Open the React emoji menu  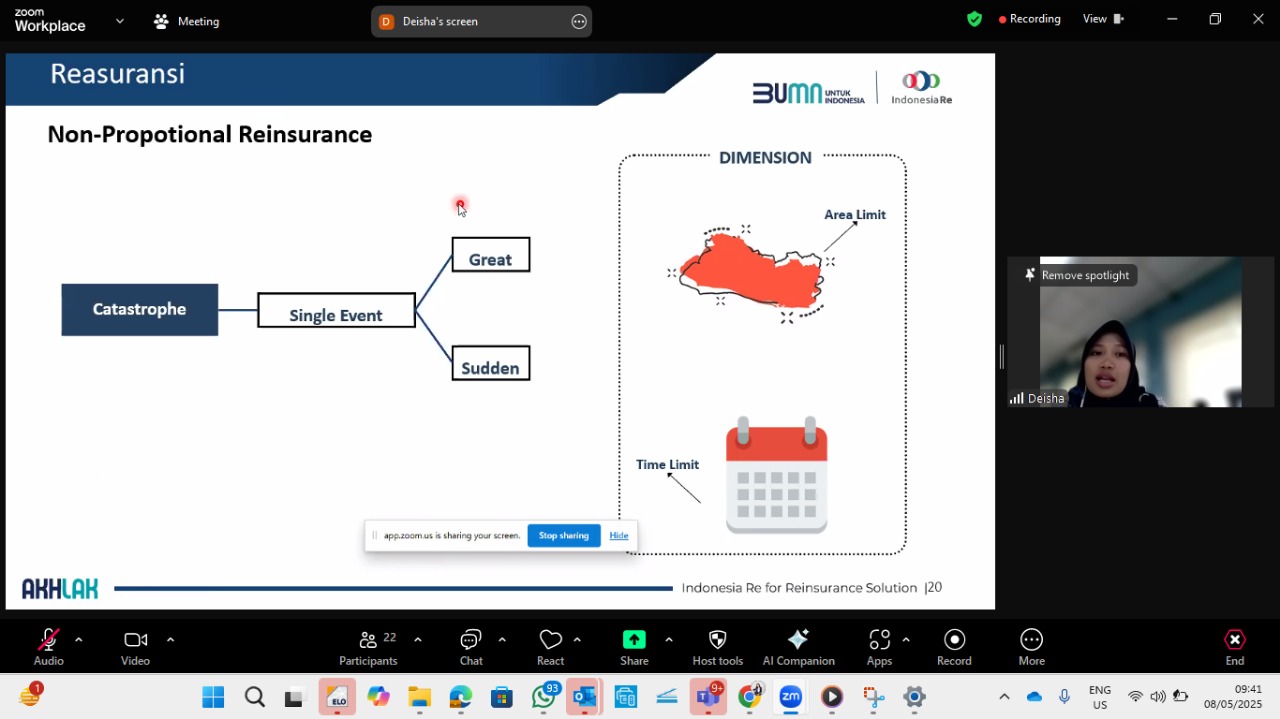click(x=550, y=647)
